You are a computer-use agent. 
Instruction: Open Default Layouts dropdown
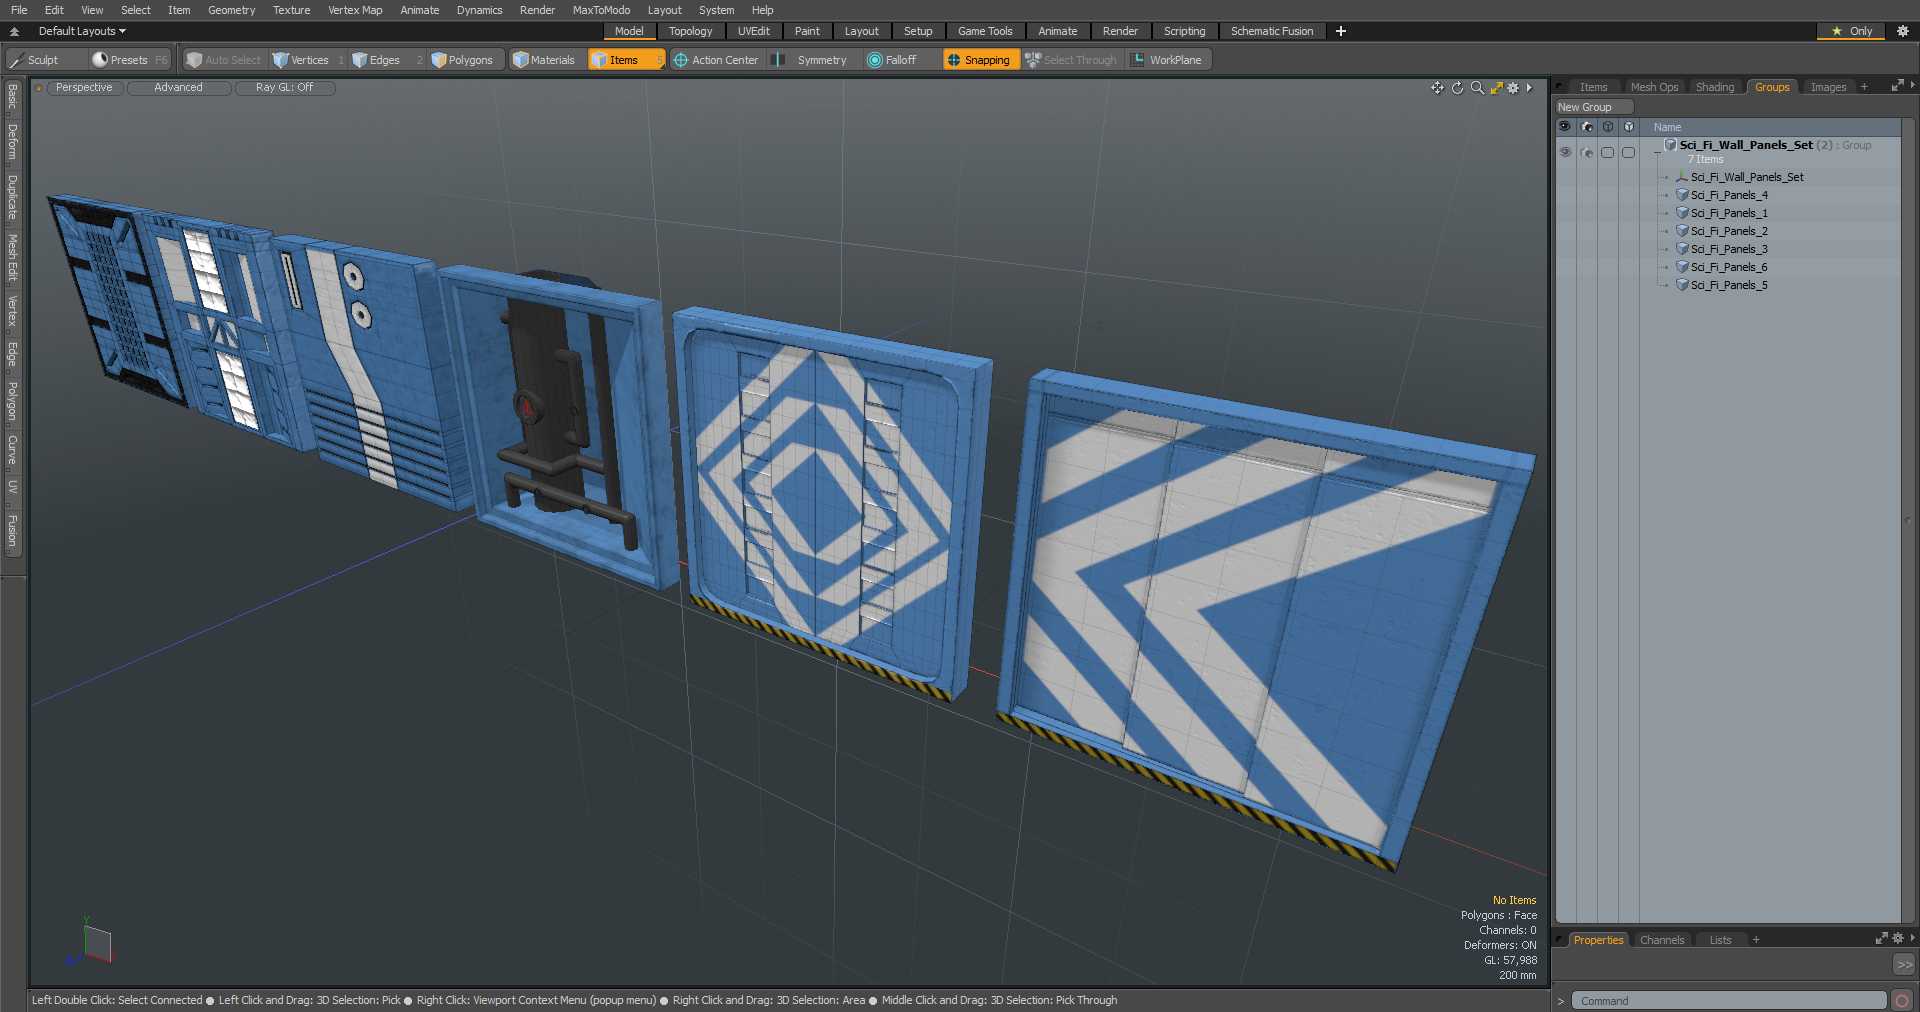82,31
